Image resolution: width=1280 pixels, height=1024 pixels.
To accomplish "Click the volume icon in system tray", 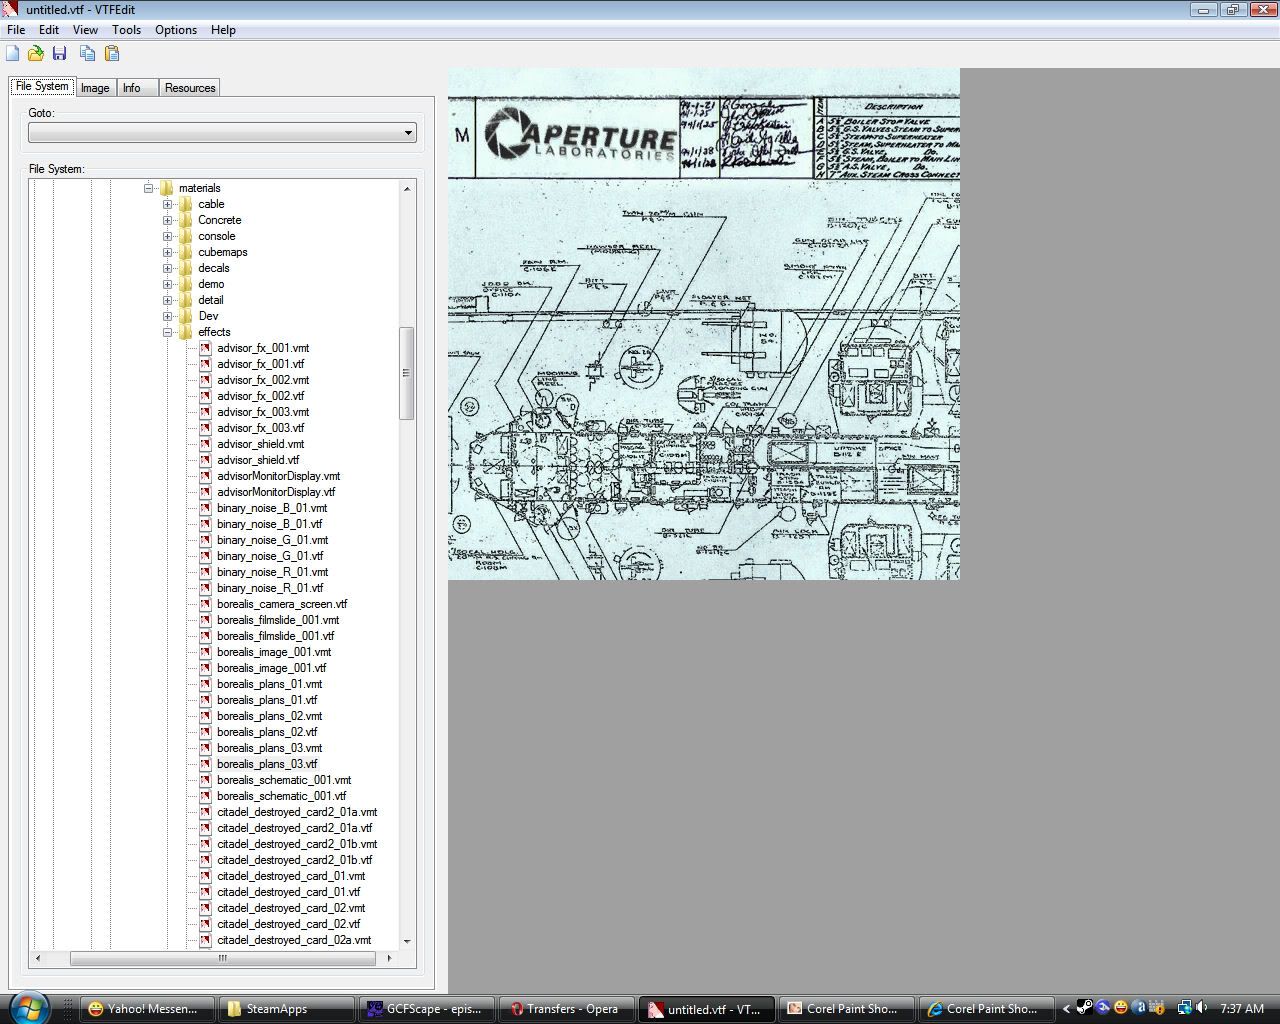I will click(1202, 1008).
